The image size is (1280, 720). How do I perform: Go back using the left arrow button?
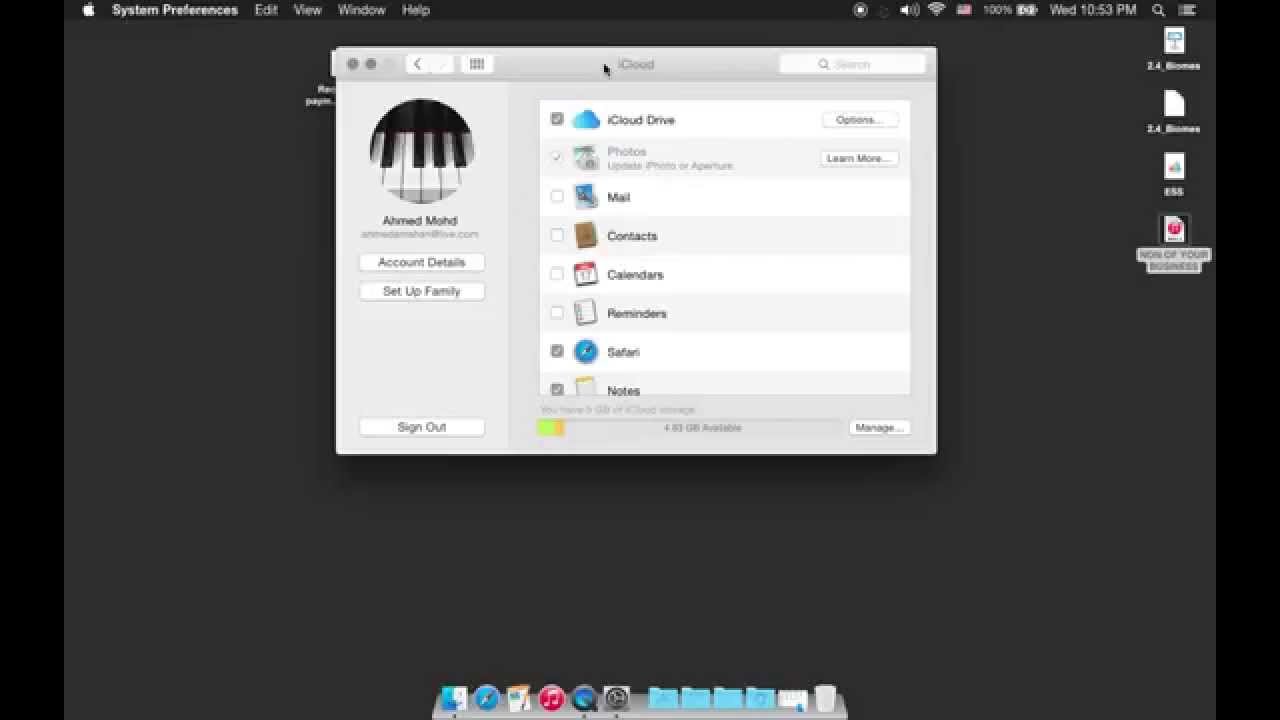[x=418, y=64]
